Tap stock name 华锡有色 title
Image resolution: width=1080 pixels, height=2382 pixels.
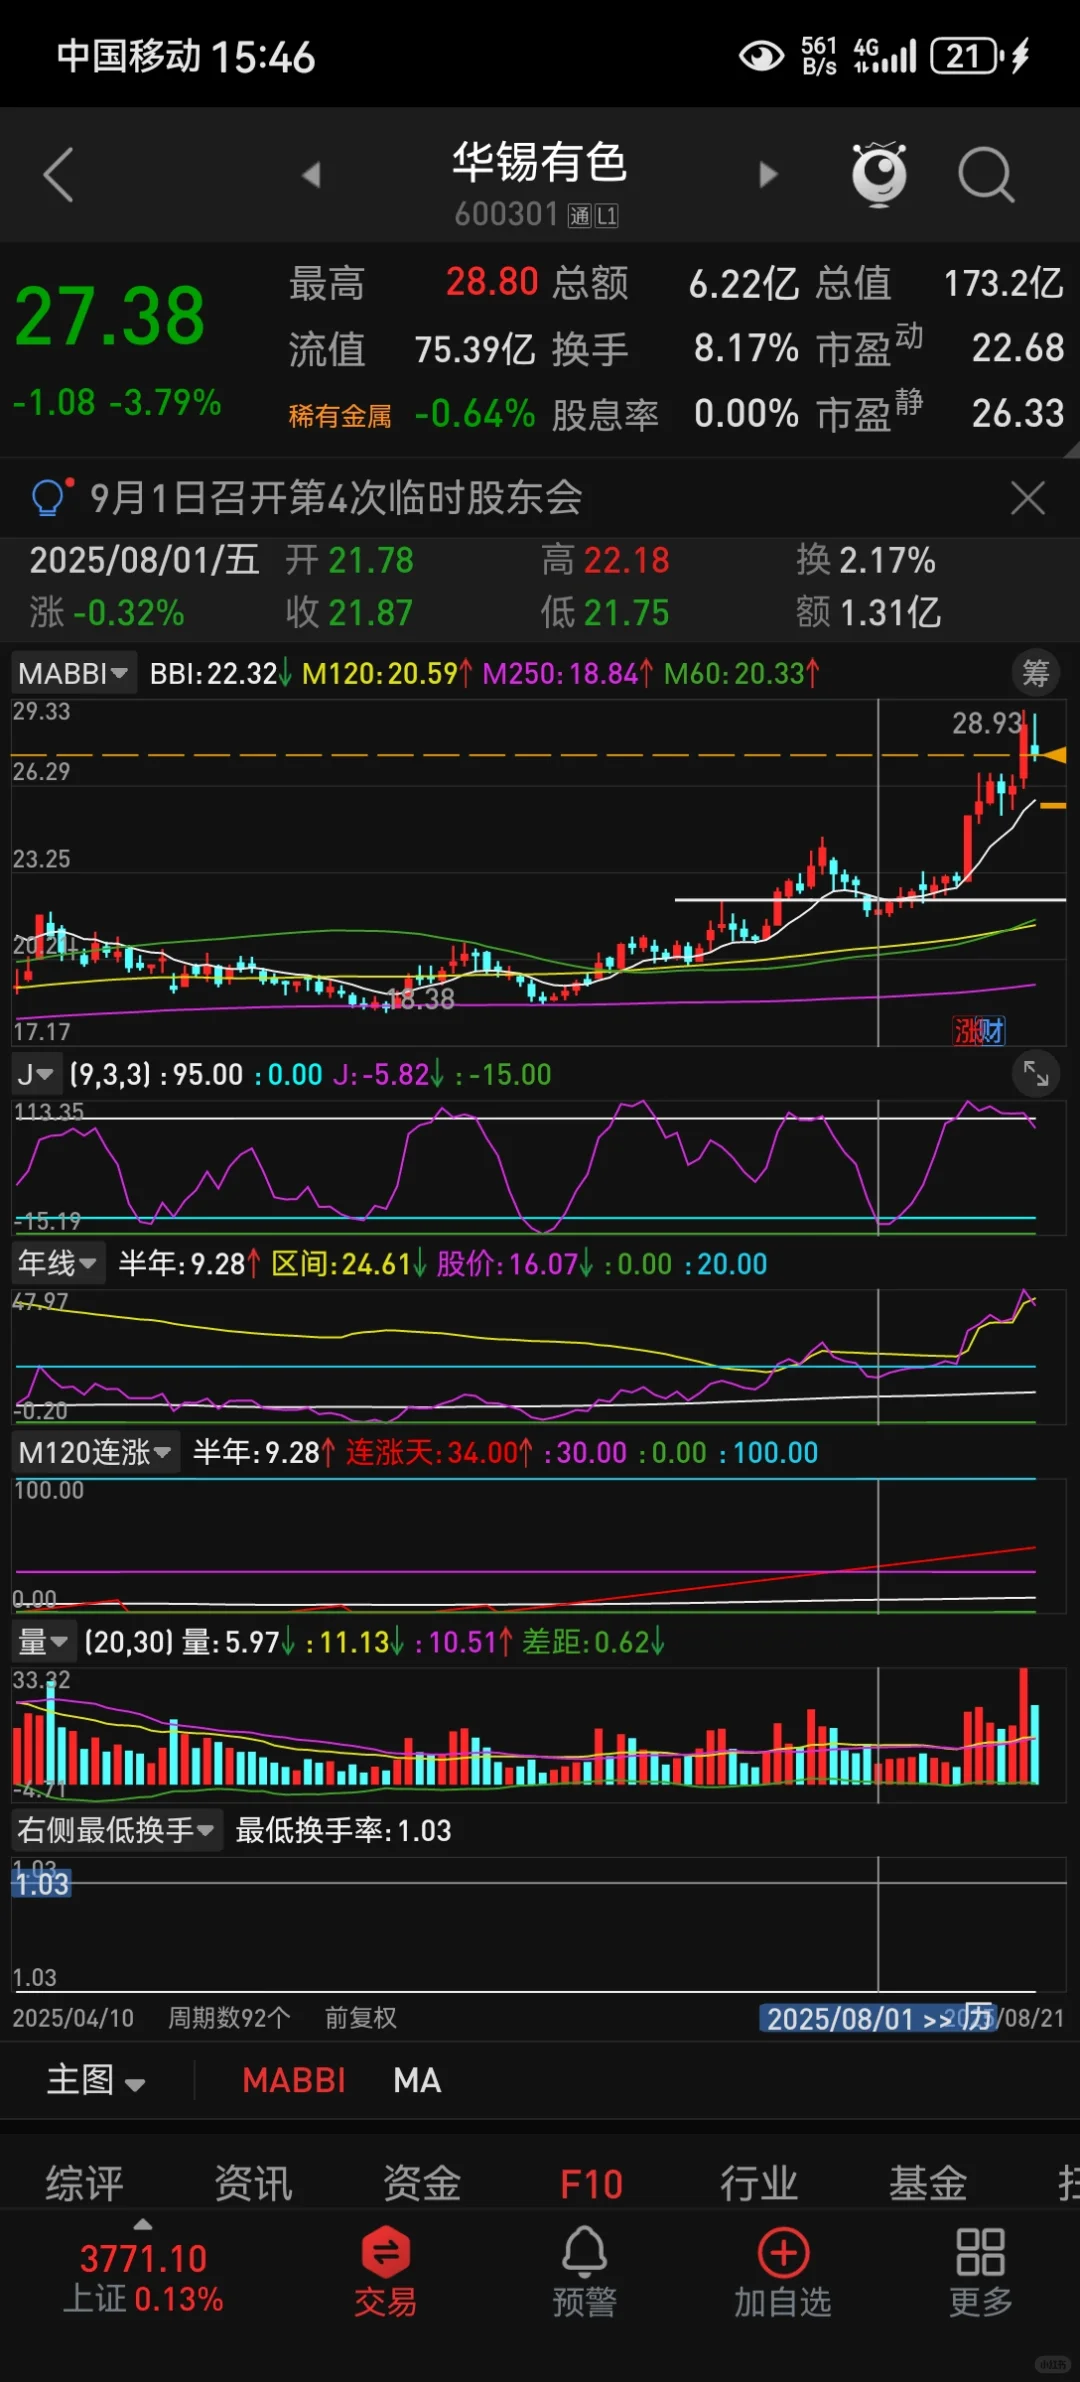pyautogui.click(x=540, y=162)
